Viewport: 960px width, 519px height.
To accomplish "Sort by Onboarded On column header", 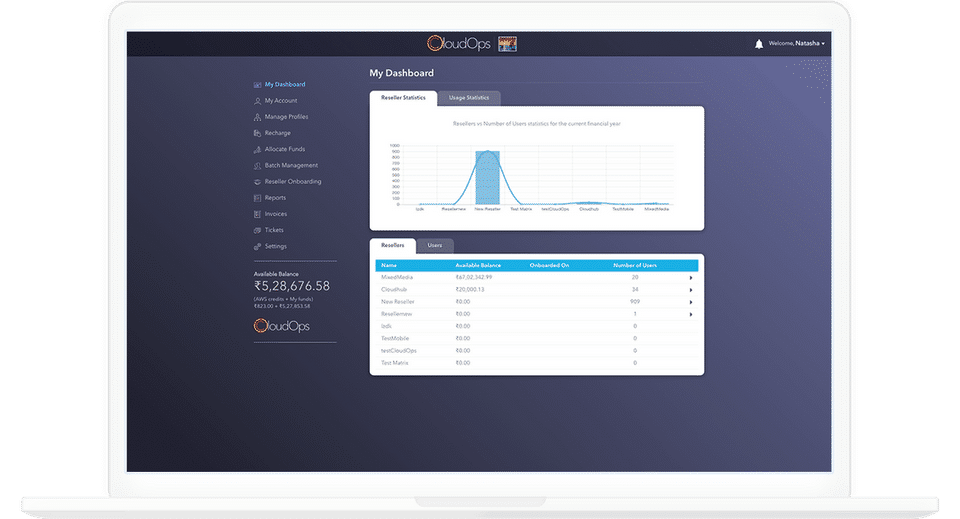I will click(549, 266).
